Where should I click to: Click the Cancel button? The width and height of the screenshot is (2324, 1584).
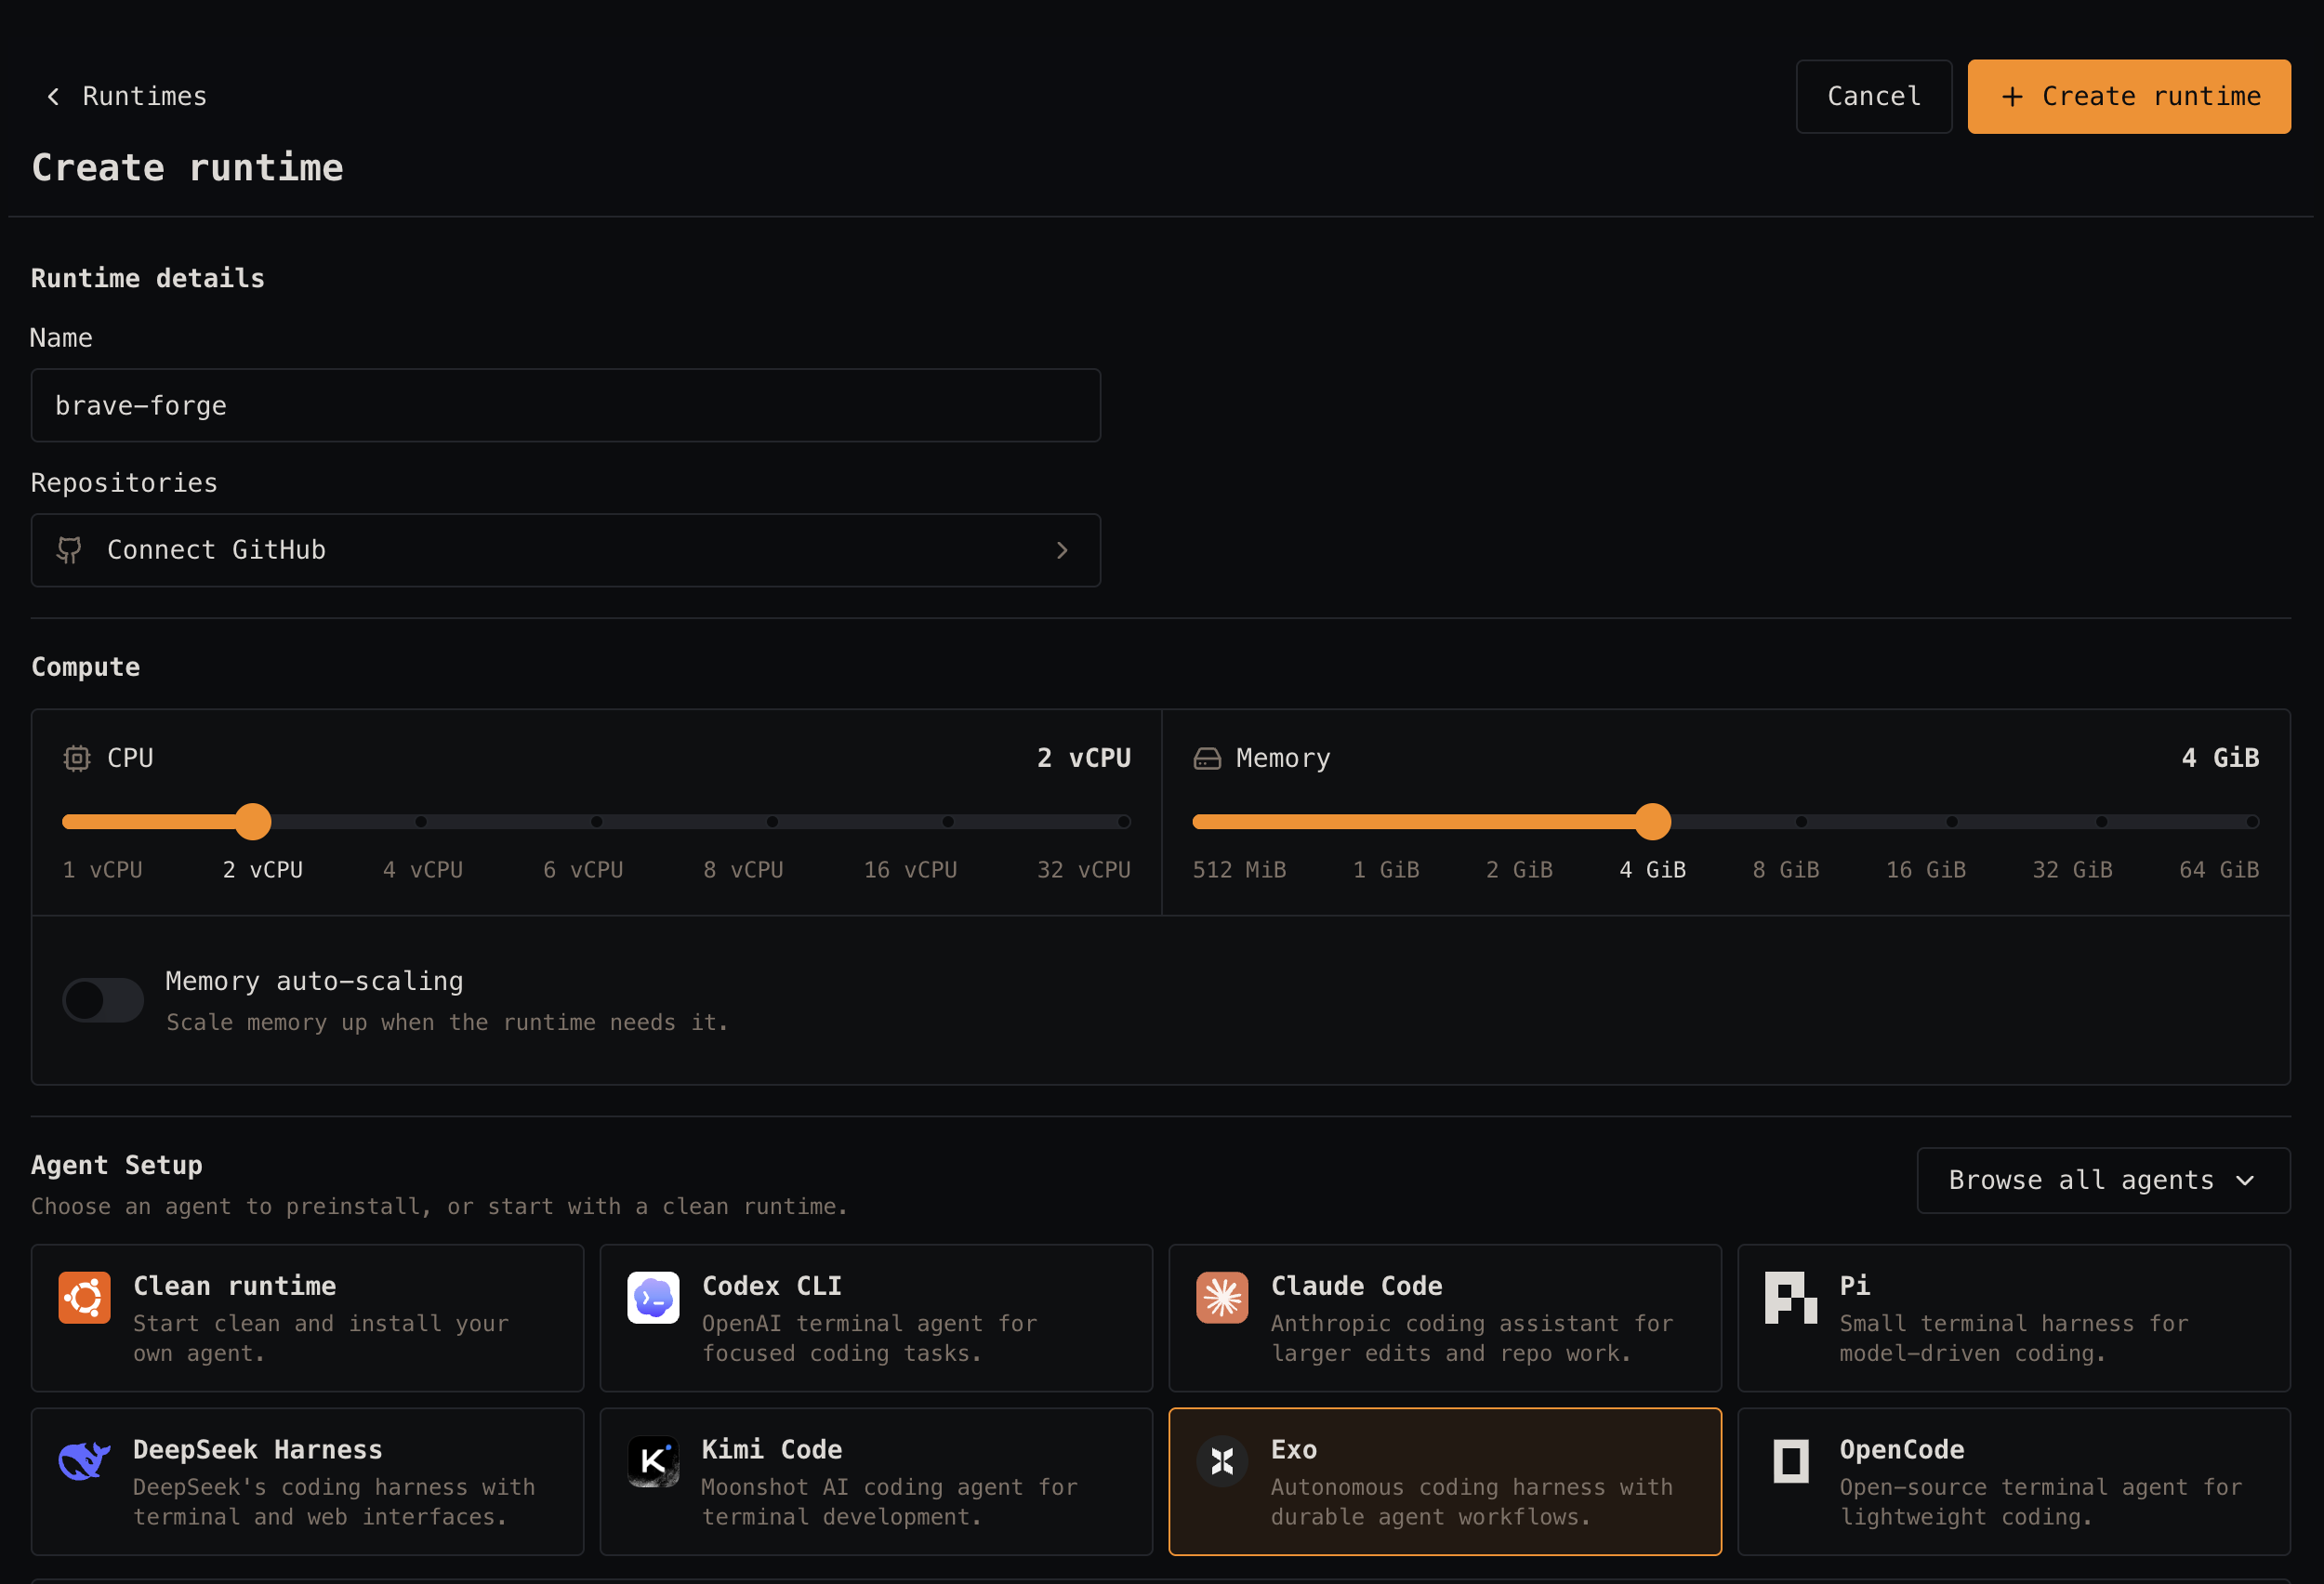[1873, 96]
